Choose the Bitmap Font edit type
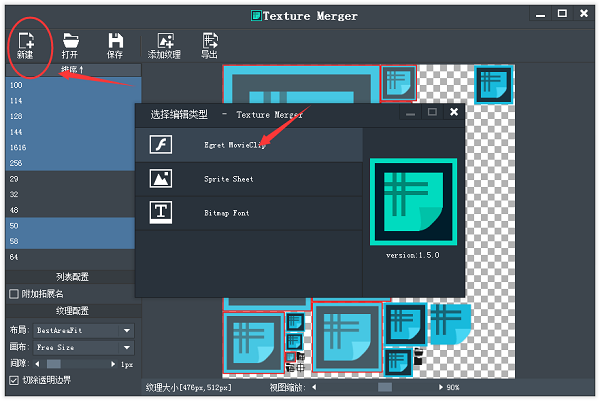 249,213
